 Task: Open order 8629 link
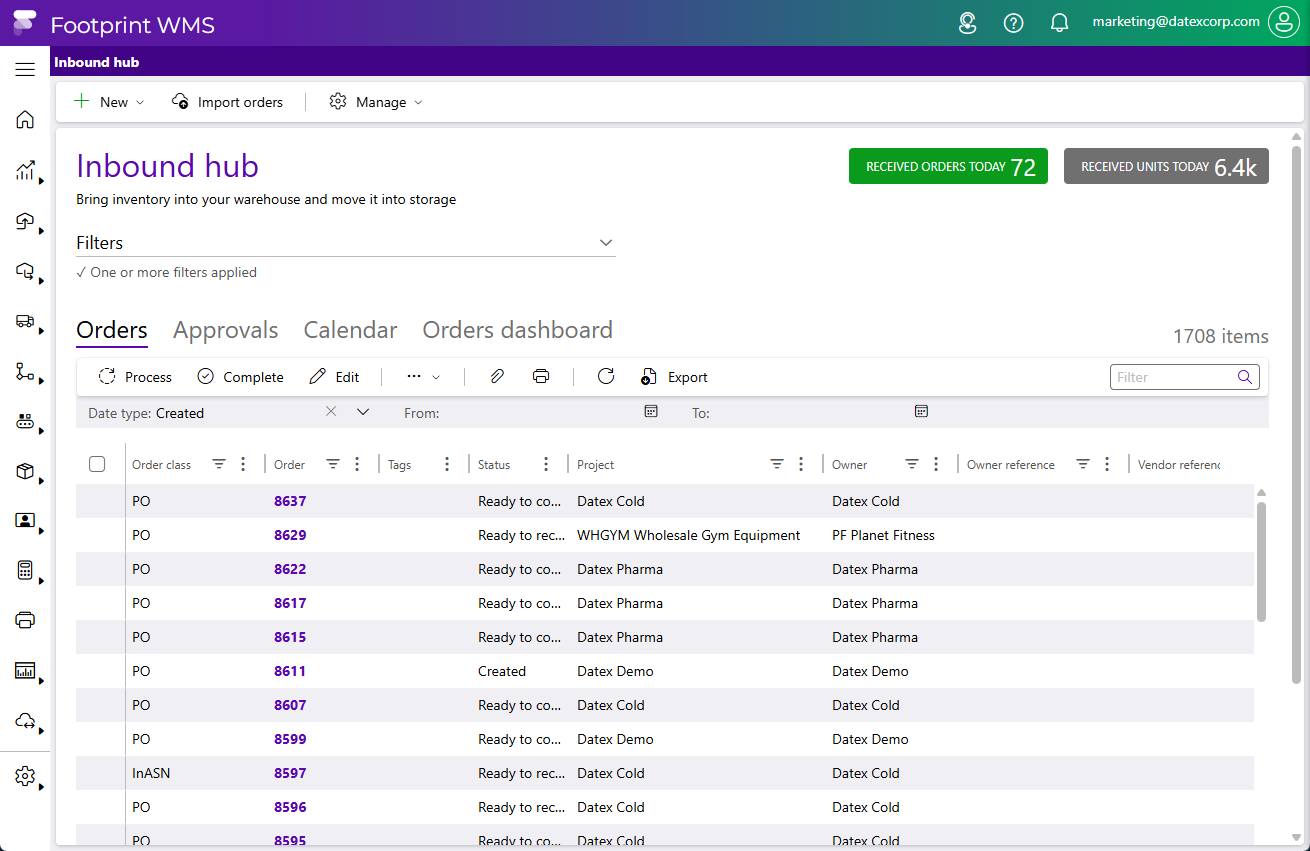coord(290,535)
